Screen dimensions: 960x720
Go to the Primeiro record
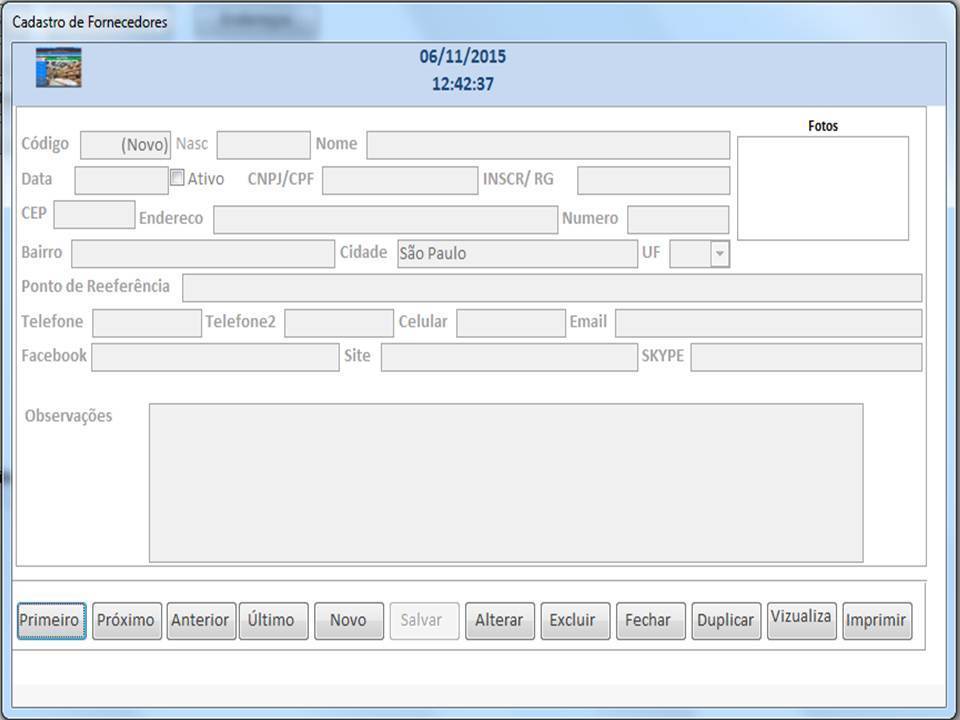(x=50, y=620)
